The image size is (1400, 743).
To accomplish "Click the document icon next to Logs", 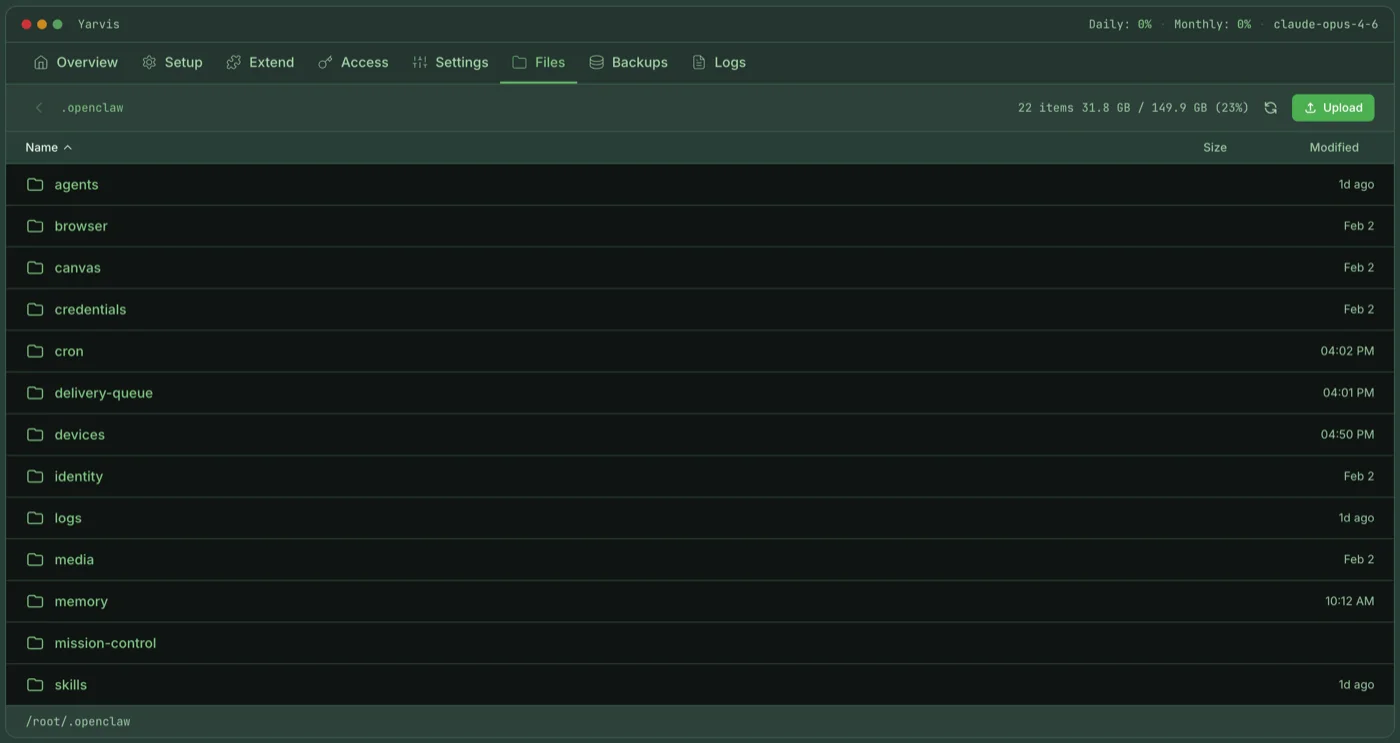I will [x=698, y=62].
